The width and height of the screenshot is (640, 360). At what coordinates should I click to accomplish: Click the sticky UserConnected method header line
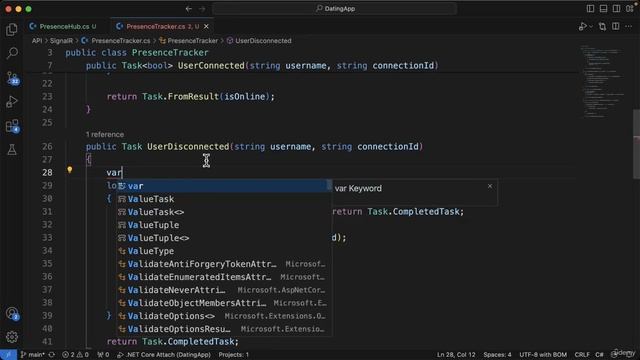click(261, 66)
